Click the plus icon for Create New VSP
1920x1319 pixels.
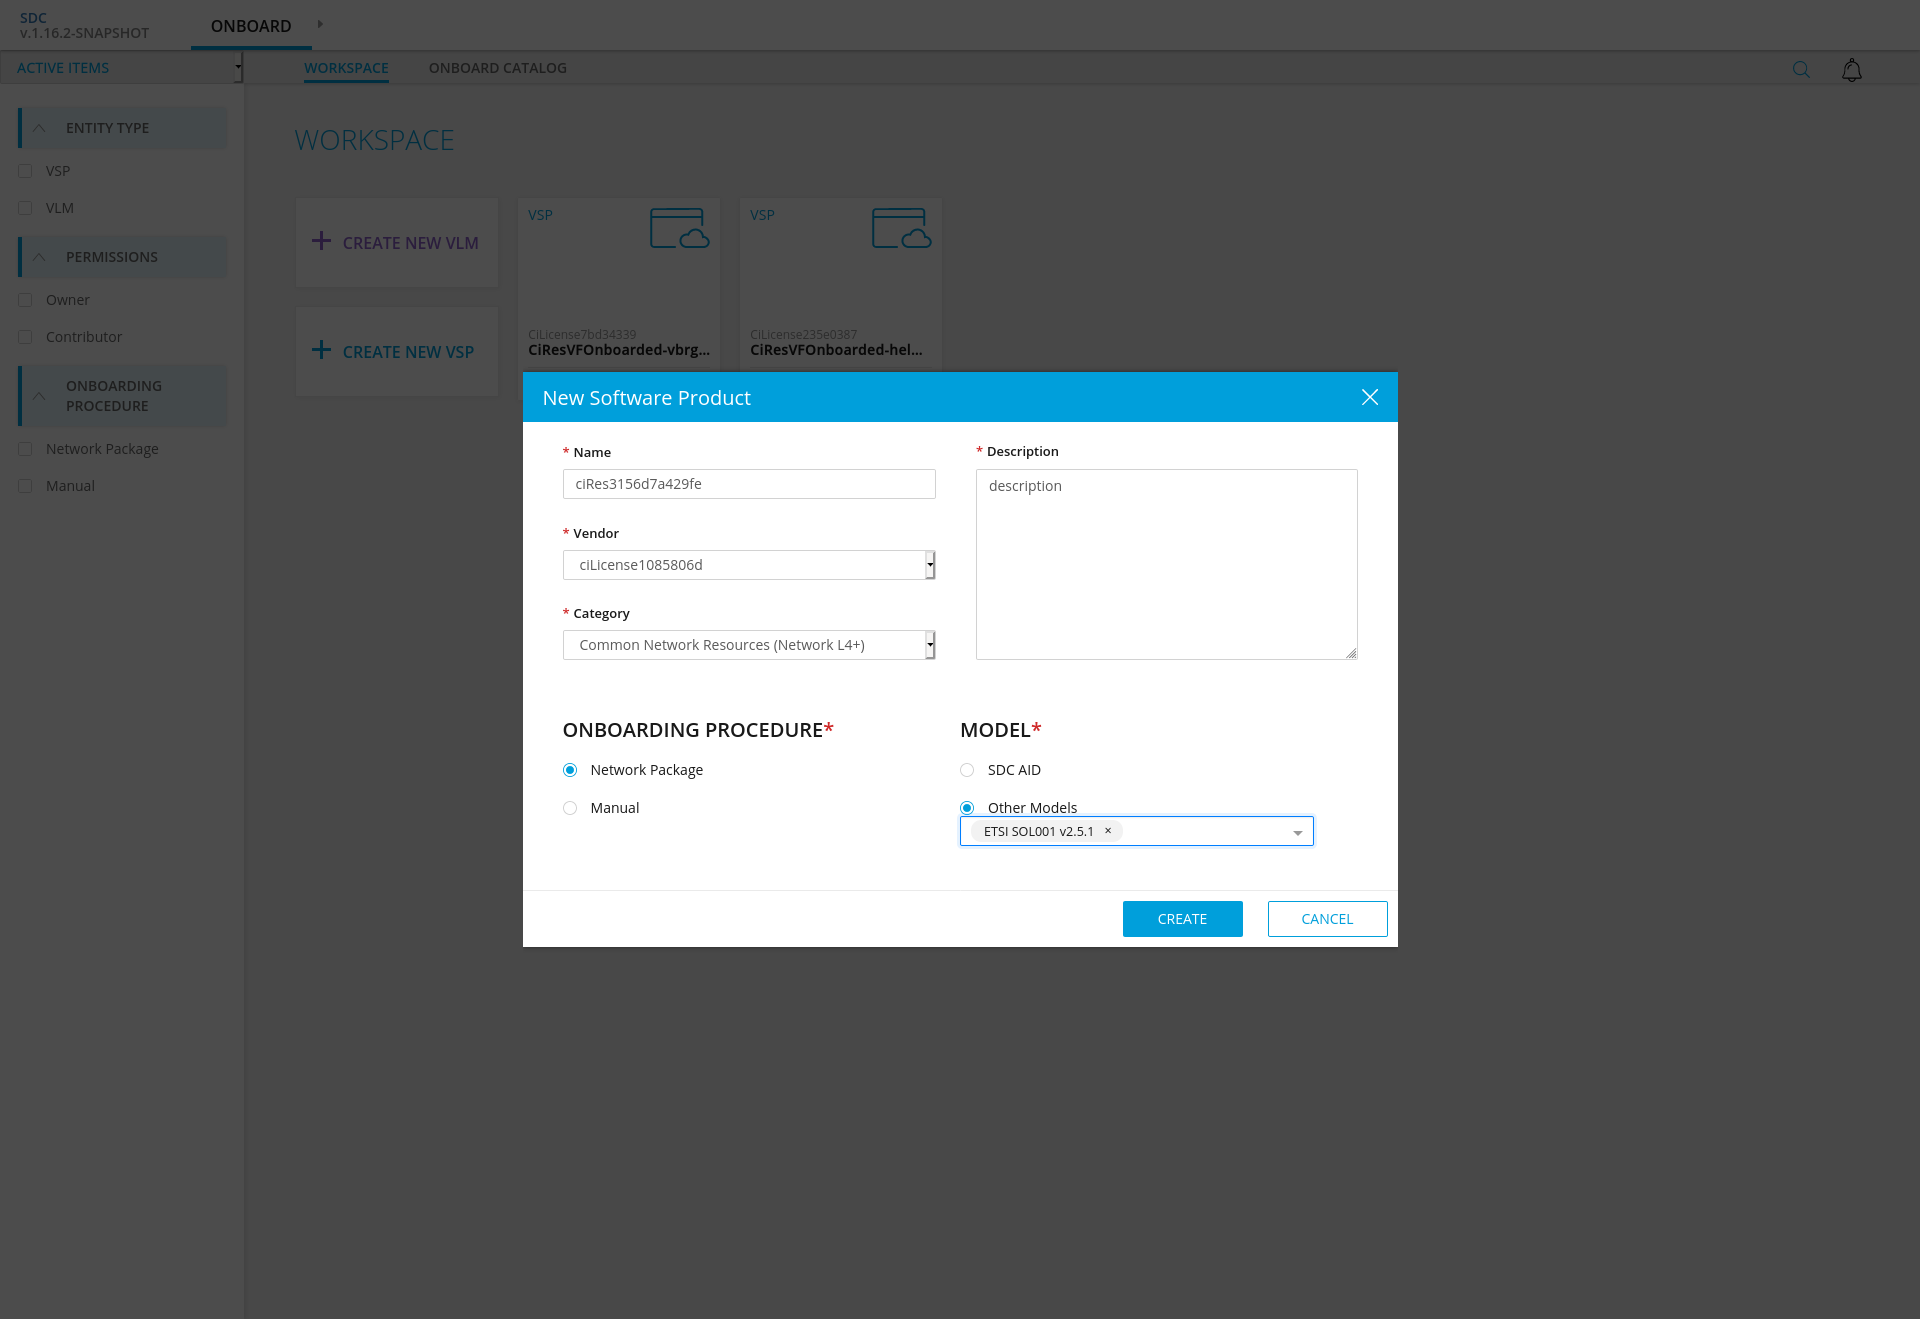(321, 350)
